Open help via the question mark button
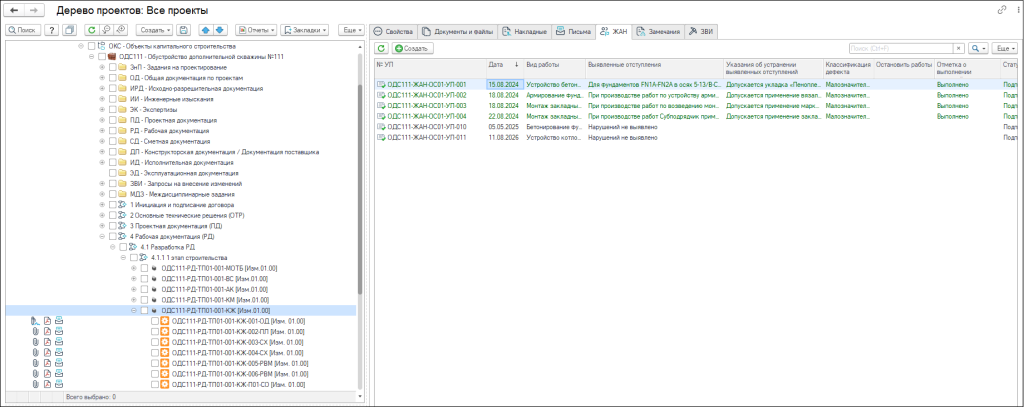1024x407 pixels. click(52, 30)
